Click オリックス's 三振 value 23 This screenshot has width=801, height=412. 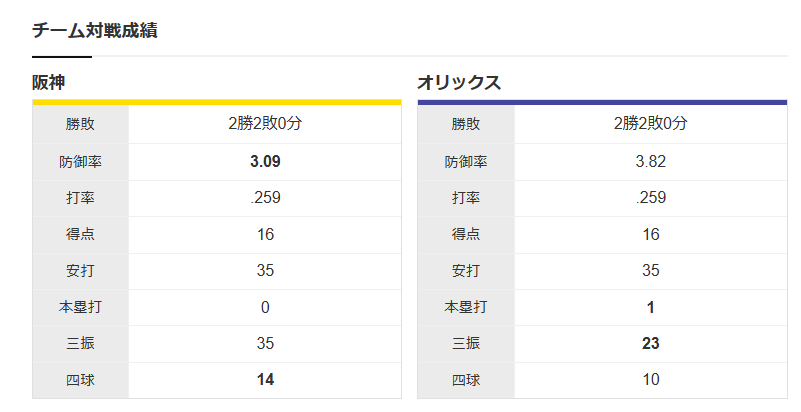point(651,343)
